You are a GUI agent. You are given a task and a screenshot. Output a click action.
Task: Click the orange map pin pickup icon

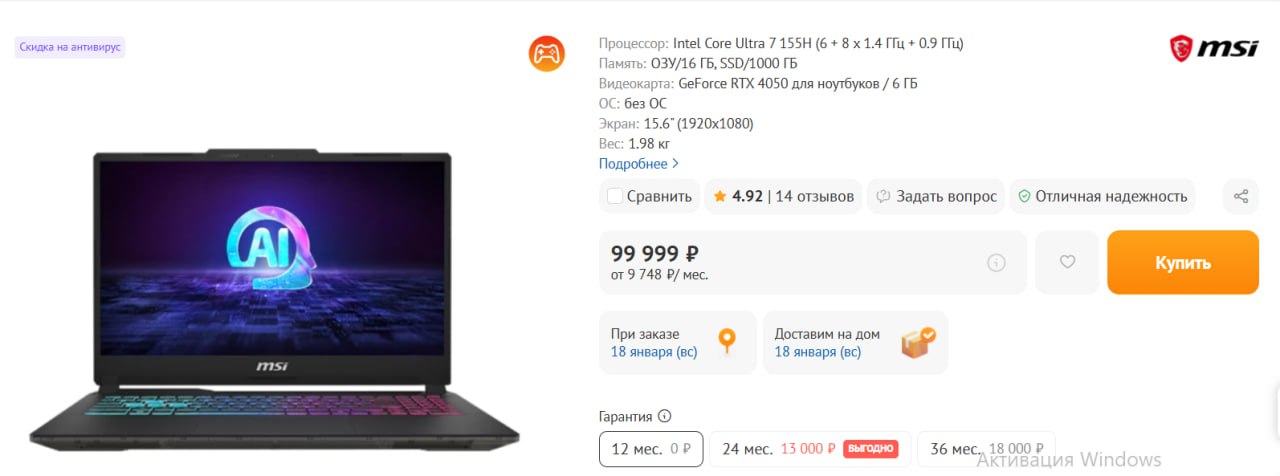tap(727, 342)
